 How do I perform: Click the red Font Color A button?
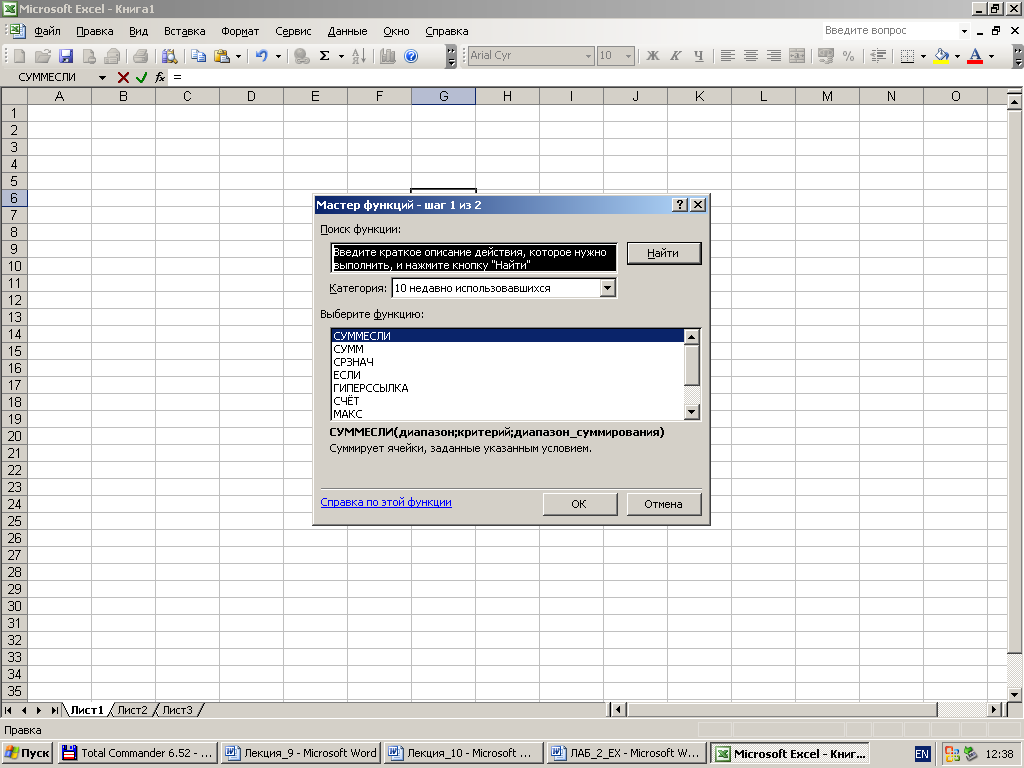[x=975, y=56]
